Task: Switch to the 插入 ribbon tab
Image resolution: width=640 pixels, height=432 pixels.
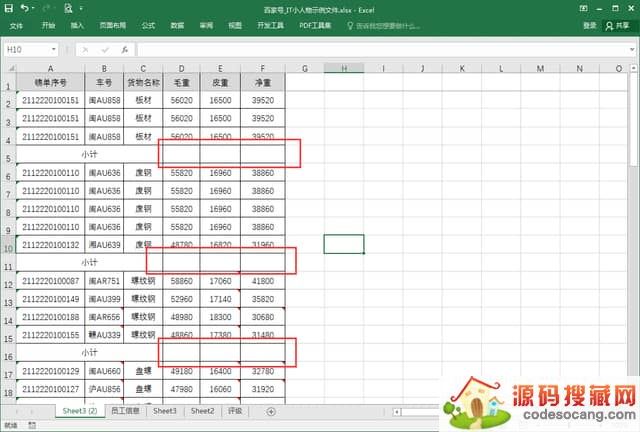Action: click(77, 26)
